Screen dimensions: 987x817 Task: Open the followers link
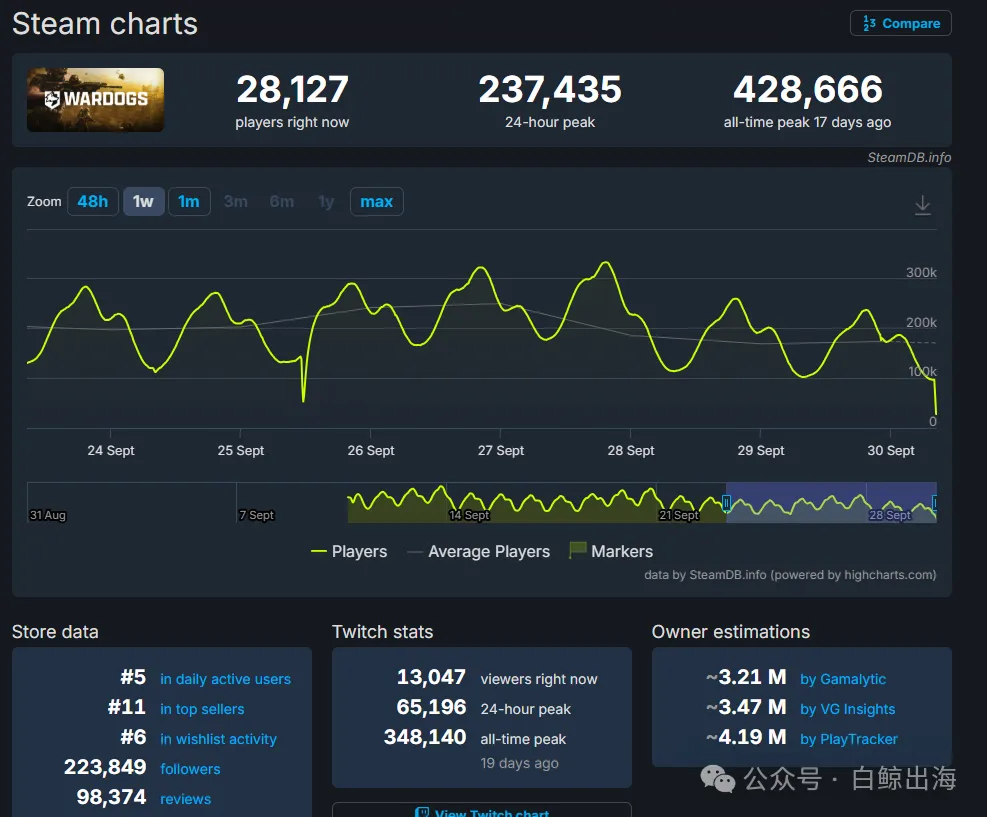tap(190, 769)
